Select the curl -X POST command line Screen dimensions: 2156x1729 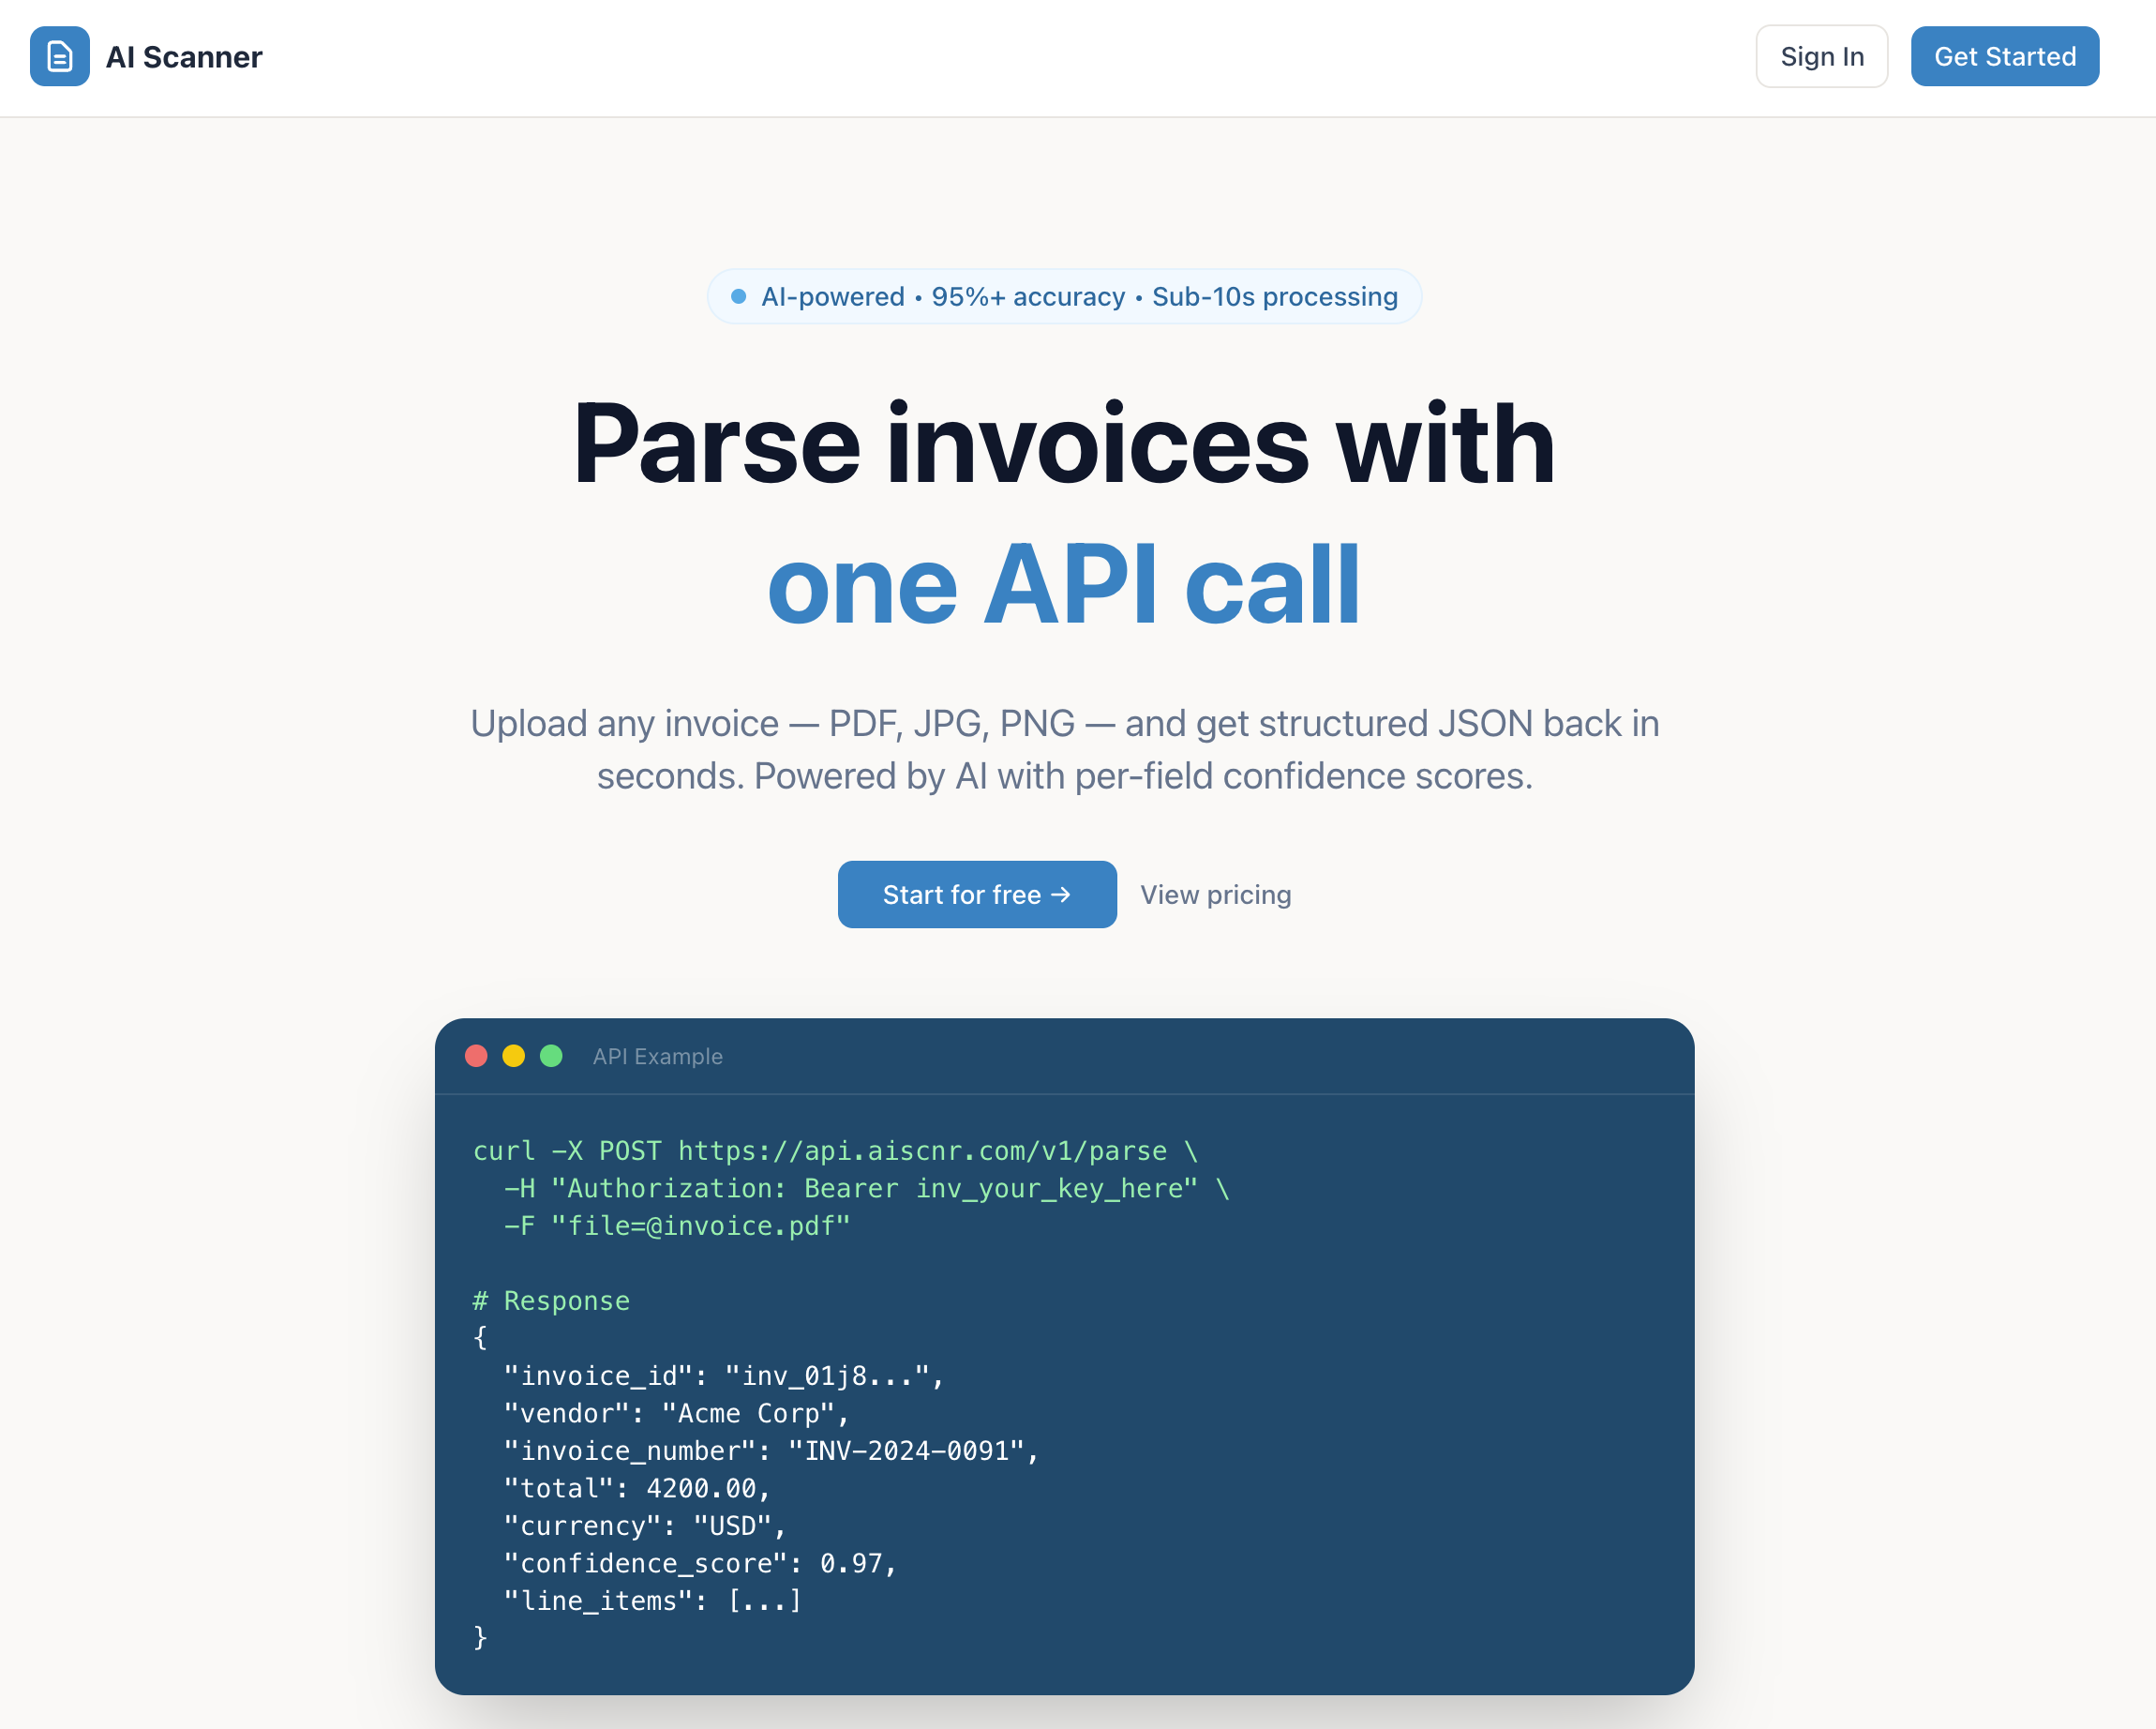pyautogui.click(x=835, y=1151)
